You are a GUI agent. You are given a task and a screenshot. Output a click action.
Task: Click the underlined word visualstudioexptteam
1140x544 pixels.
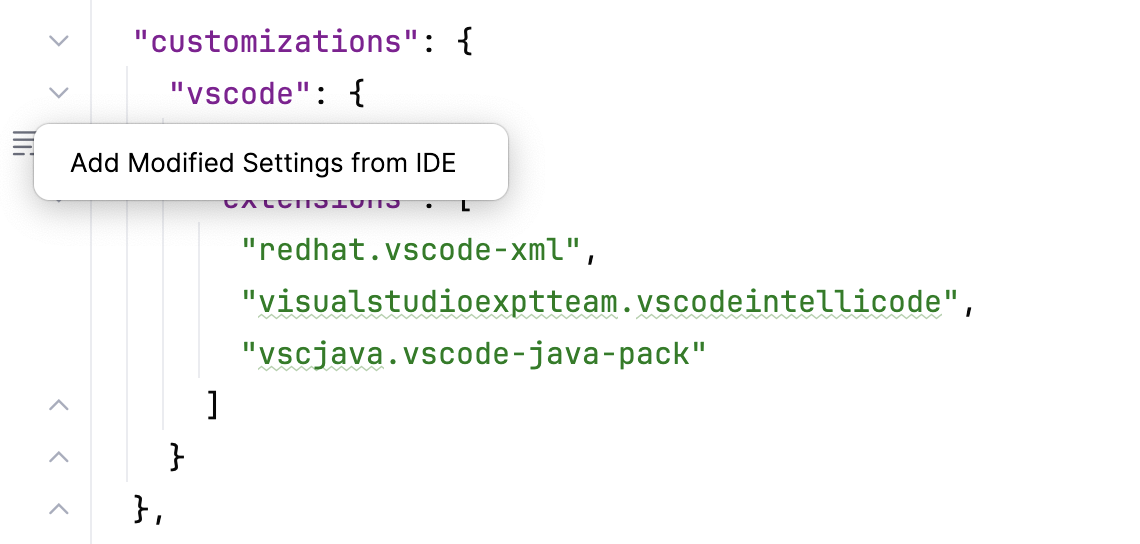438,302
